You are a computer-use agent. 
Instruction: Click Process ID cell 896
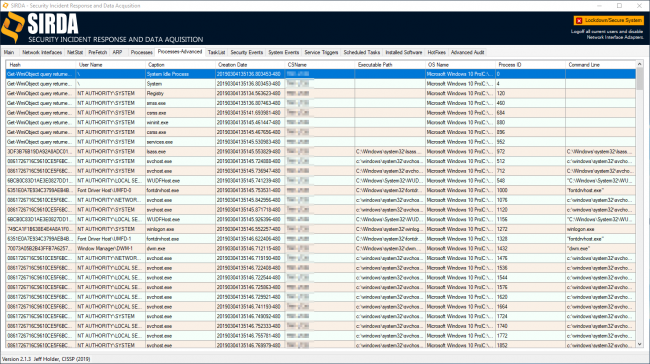tap(530, 132)
